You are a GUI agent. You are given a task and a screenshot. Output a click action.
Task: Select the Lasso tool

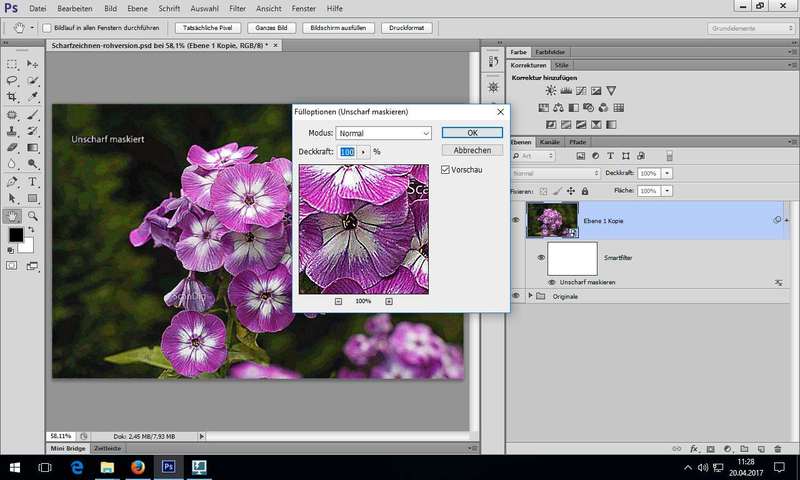pyautogui.click(x=12, y=80)
